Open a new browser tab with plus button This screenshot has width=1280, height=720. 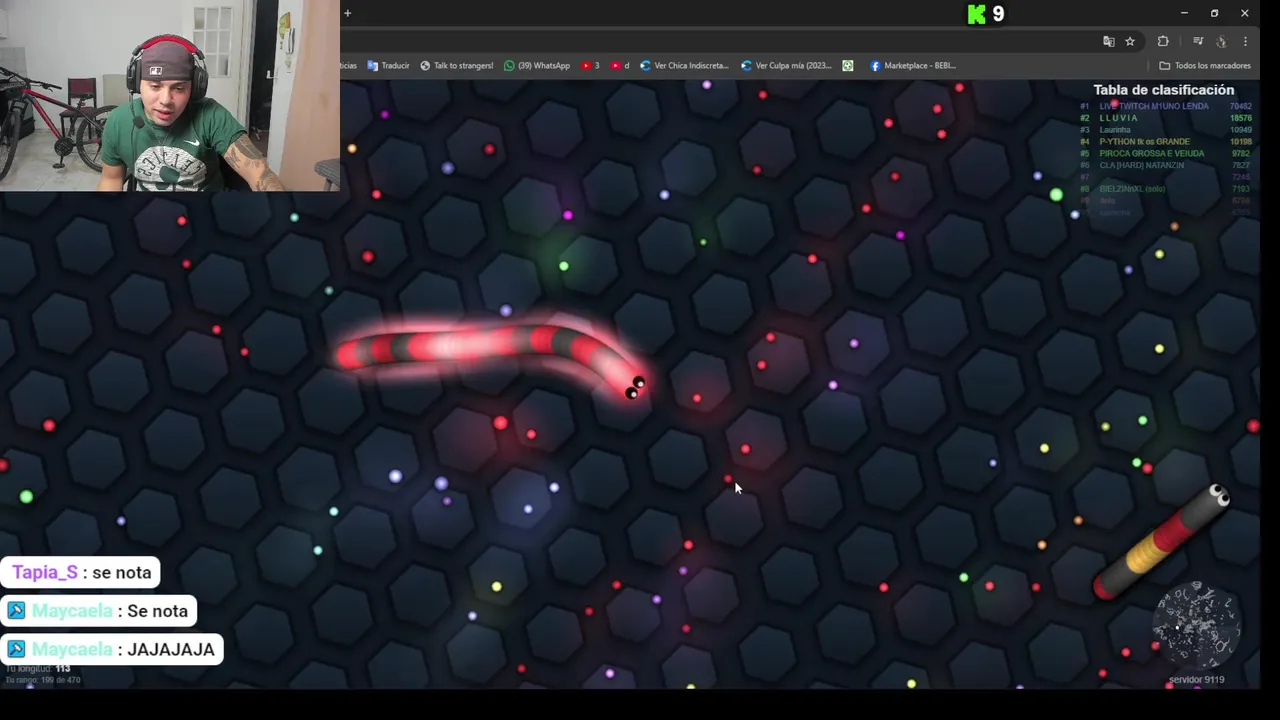pyautogui.click(x=347, y=13)
